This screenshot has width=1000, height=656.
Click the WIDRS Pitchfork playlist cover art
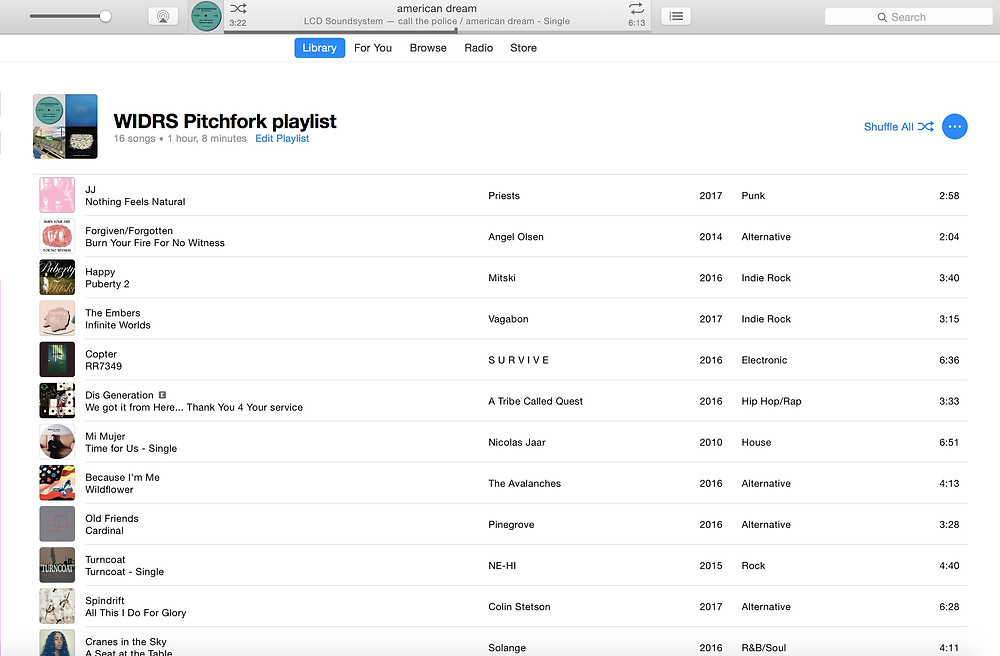(x=65, y=126)
